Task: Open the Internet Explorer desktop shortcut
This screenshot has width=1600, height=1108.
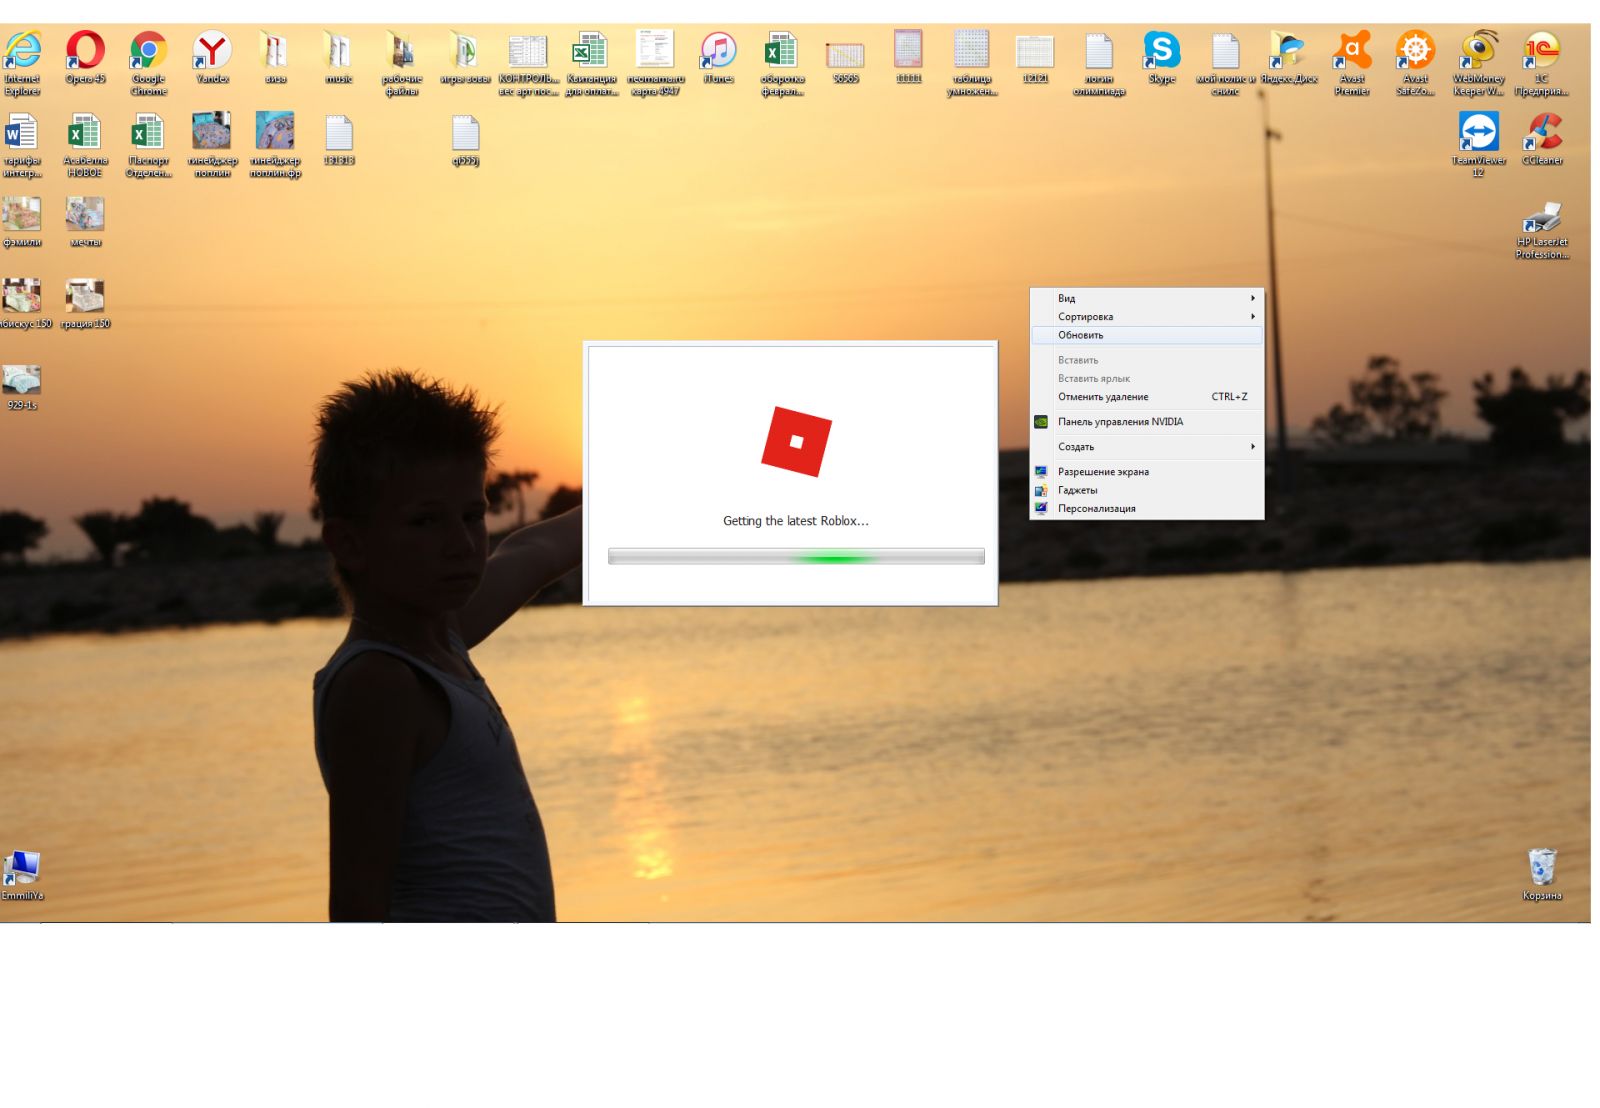Action: (x=22, y=62)
